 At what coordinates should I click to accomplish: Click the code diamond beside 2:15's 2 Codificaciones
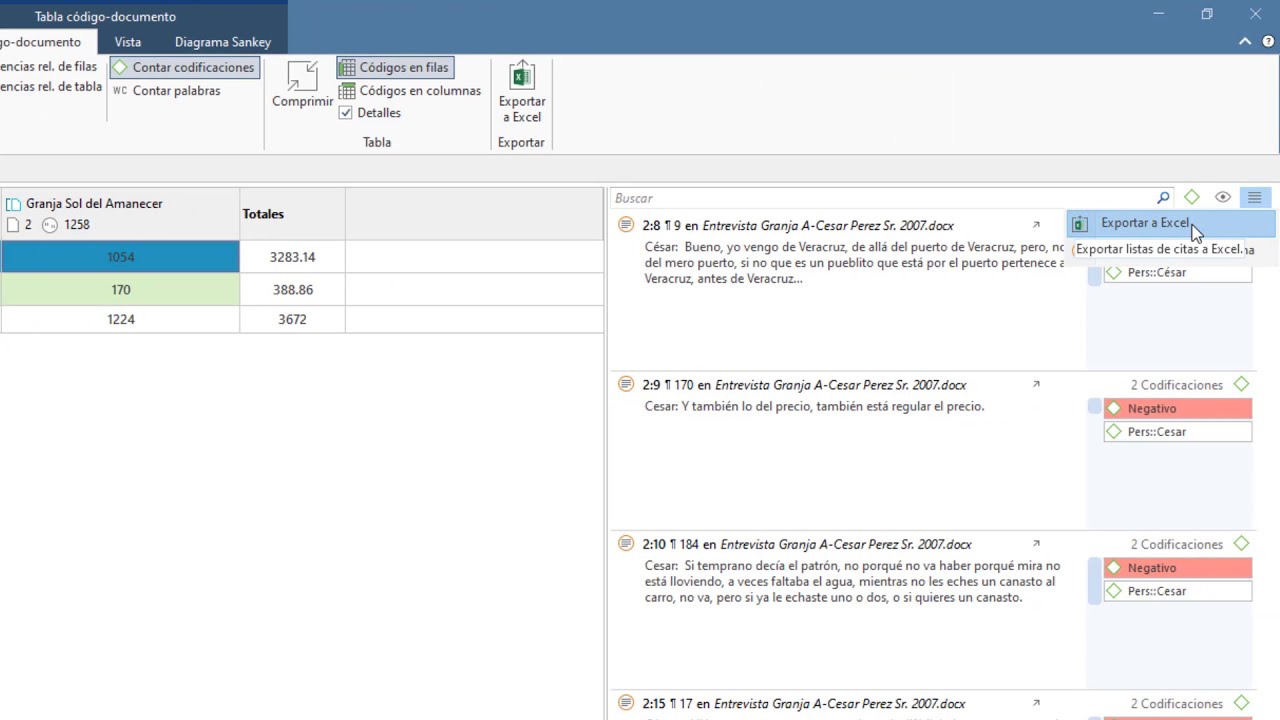(x=1241, y=703)
